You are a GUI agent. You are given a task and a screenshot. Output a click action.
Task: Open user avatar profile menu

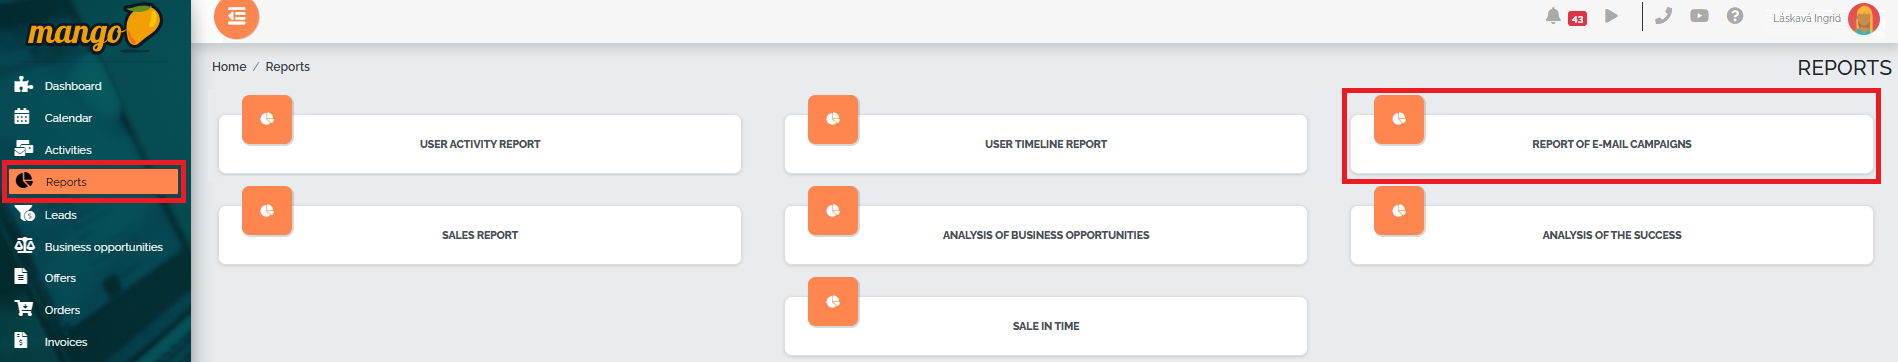(1864, 18)
